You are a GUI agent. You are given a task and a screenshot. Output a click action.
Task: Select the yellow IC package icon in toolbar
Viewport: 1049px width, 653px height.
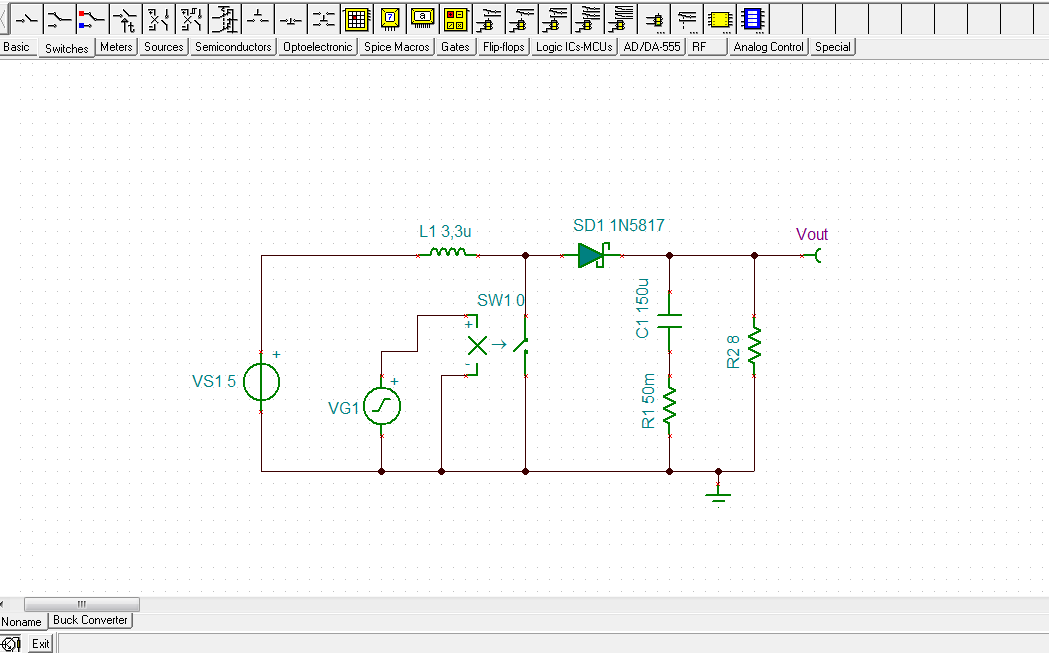pyautogui.click(x=720, y=18)
